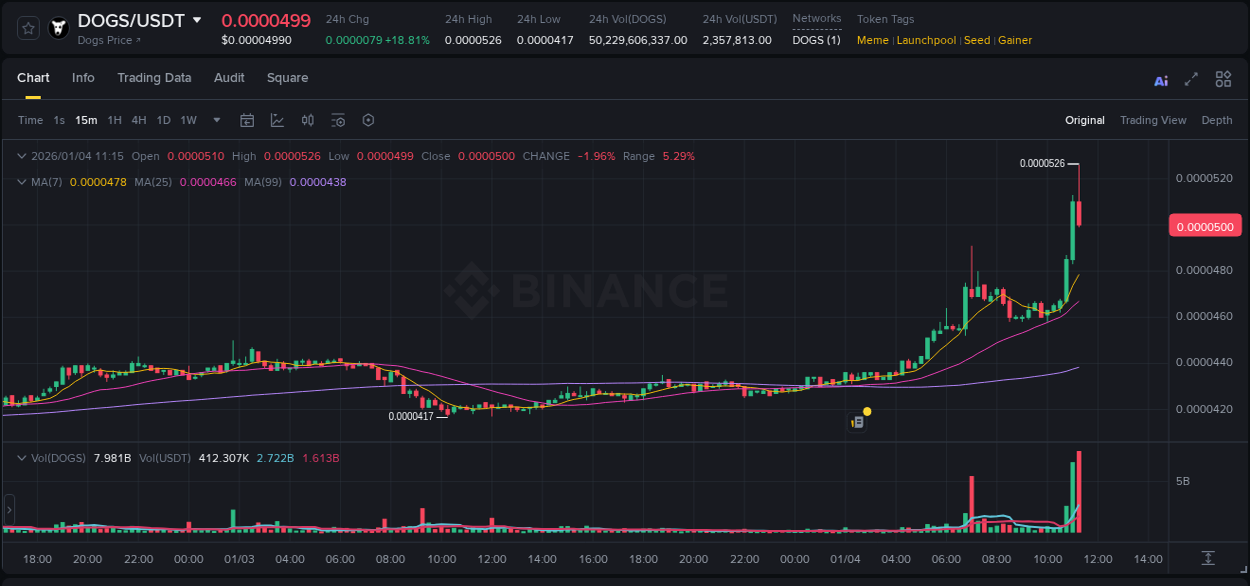Expand the chart to fullscreen

click(x=1190, y=79)
